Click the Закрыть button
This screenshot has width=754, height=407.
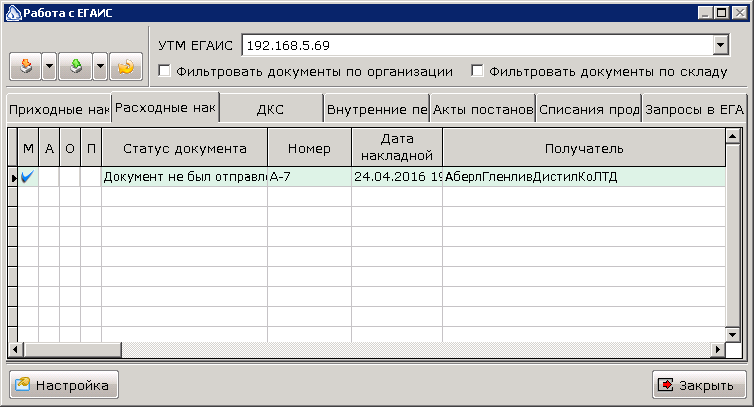(699, 385)
